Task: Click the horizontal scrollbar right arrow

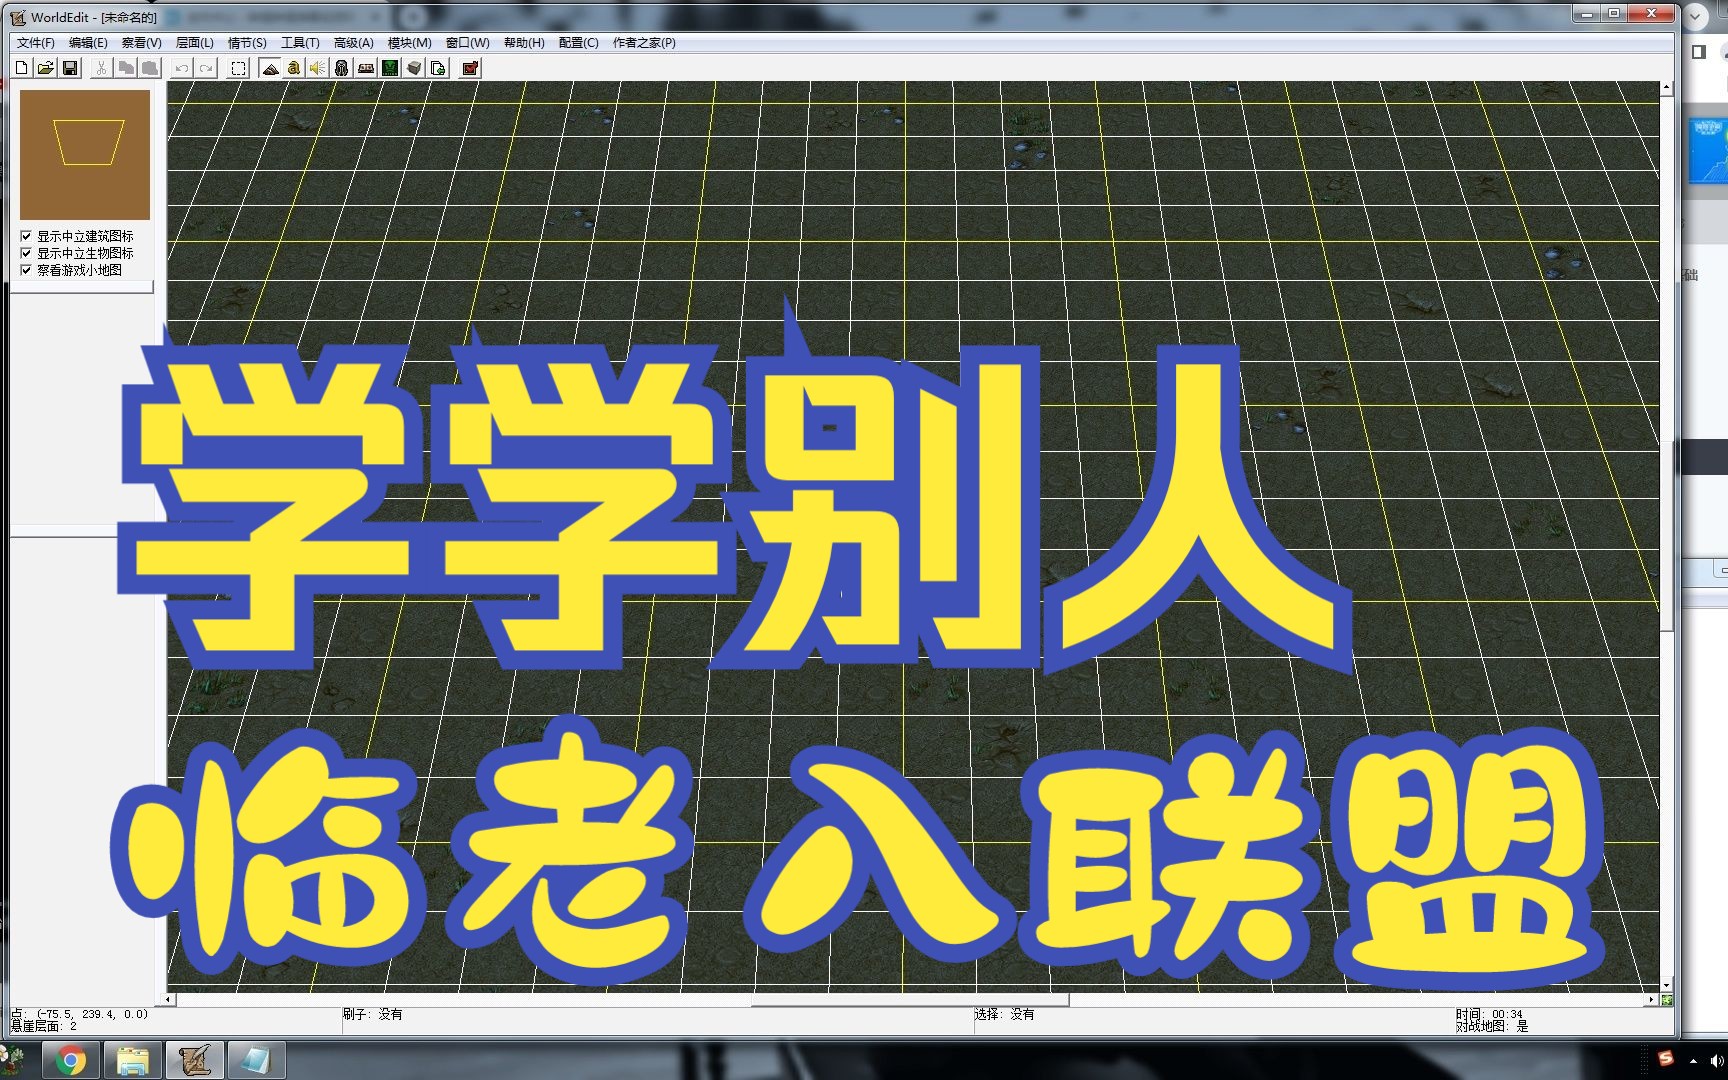Action: click(x=1651, y=999)
